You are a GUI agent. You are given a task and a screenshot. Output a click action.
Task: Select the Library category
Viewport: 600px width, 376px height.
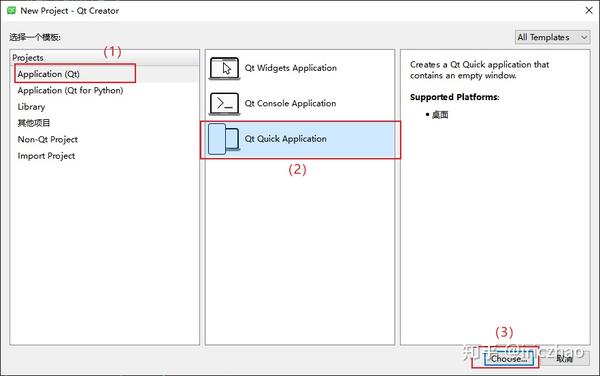click(x=31, y=107)
